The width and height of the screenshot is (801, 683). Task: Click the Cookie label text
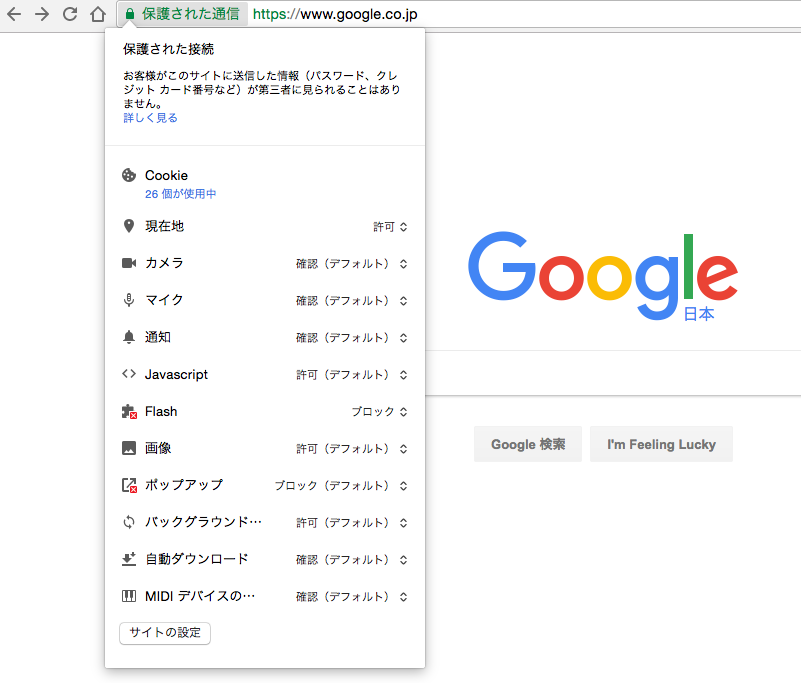tap(166, 175)
